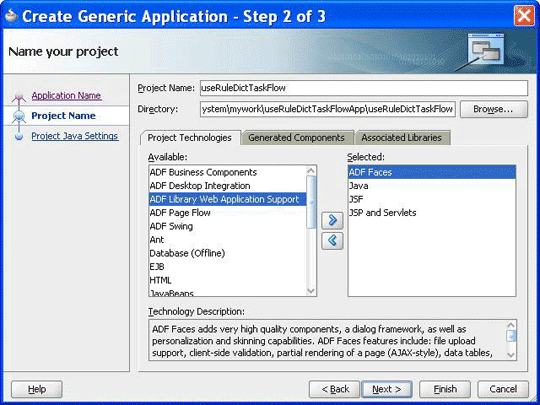The image size is (540, 405).
Task: Click Available list scrollbar down arrow
Action: point(311,291)
